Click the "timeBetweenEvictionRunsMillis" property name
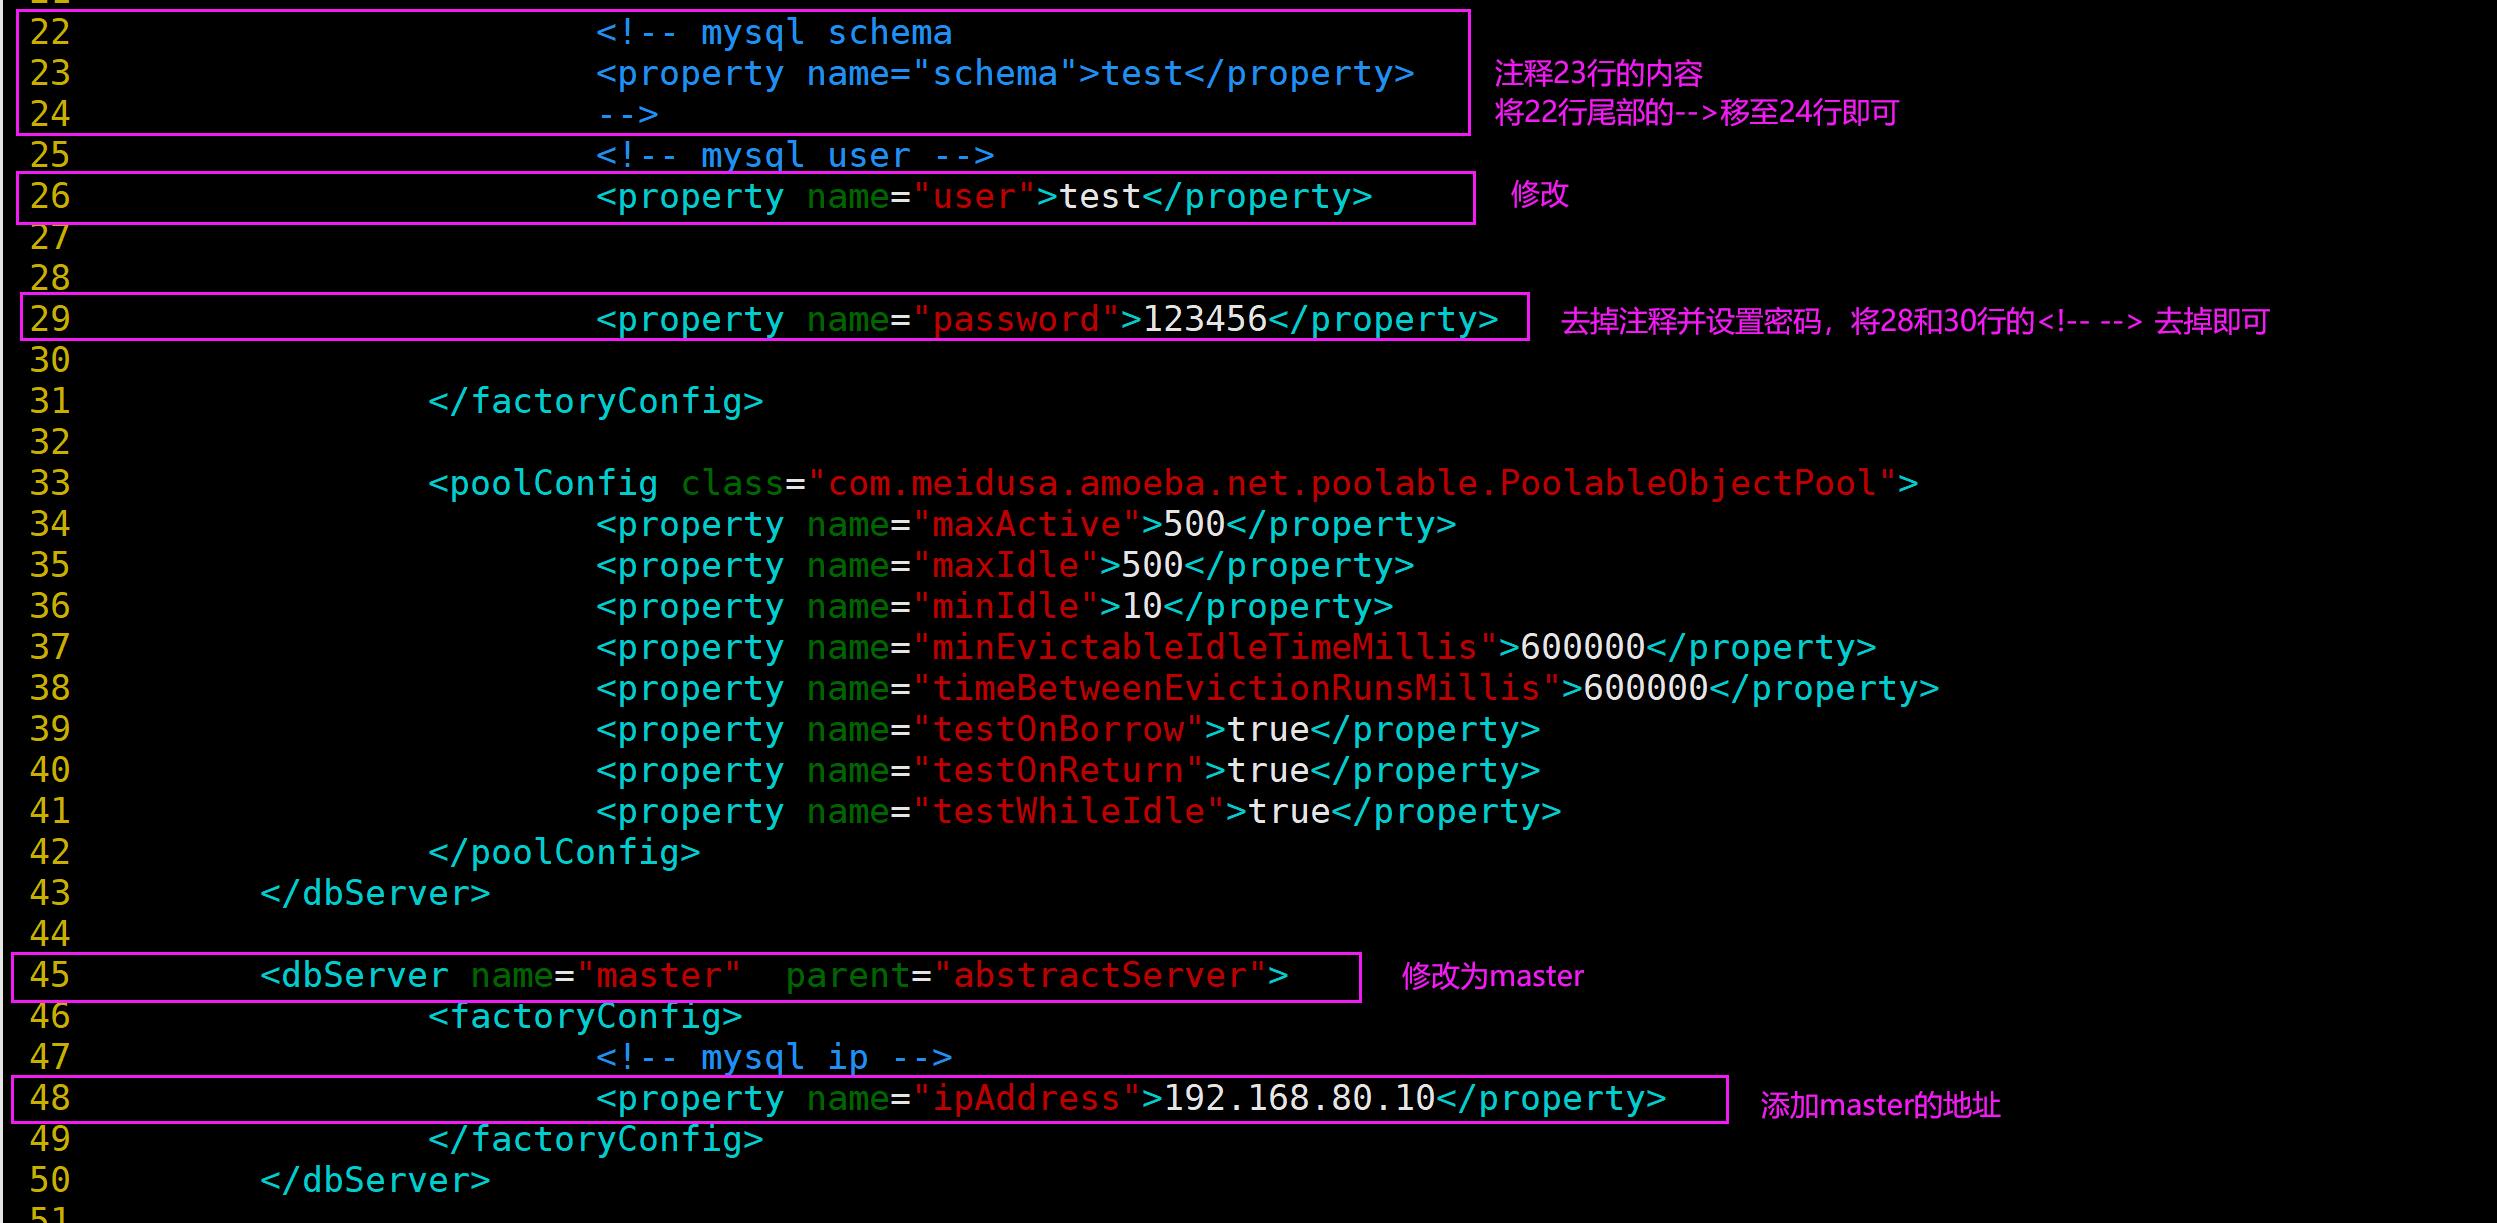Viewport: 2497px width, 1223px height. [1236, 689]
